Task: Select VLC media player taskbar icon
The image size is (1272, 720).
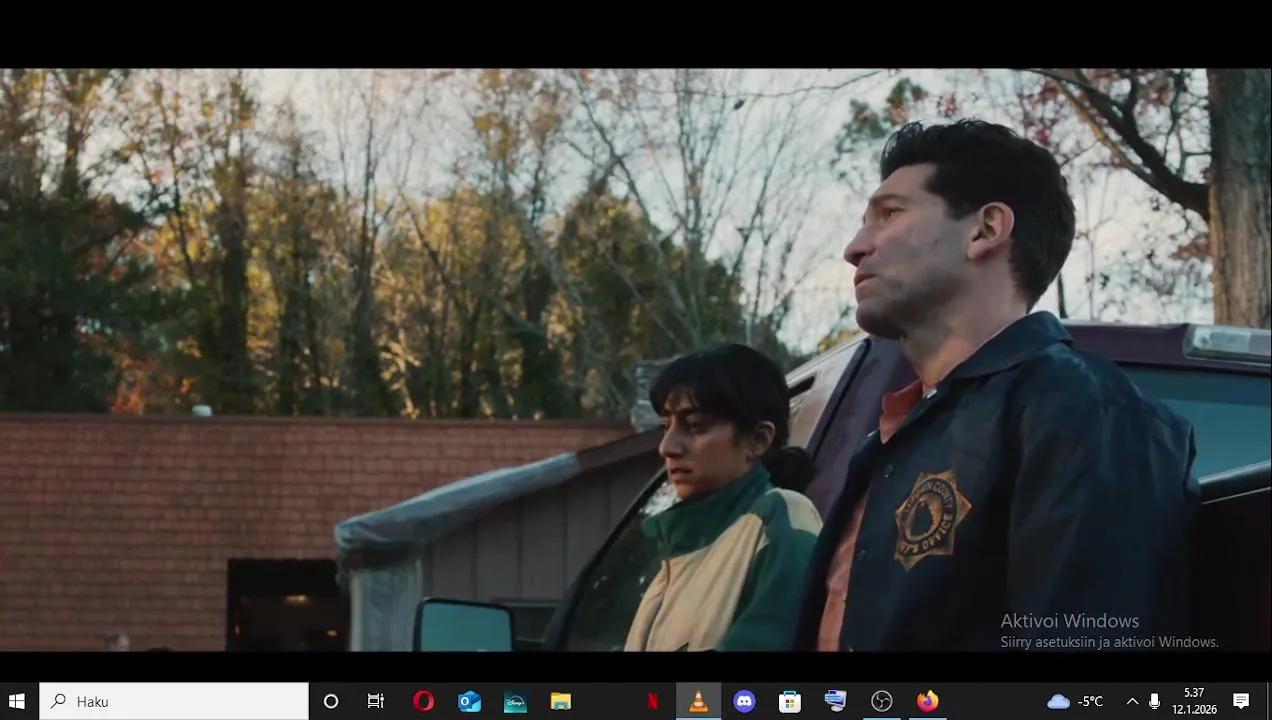Action: tap(698, 701)
